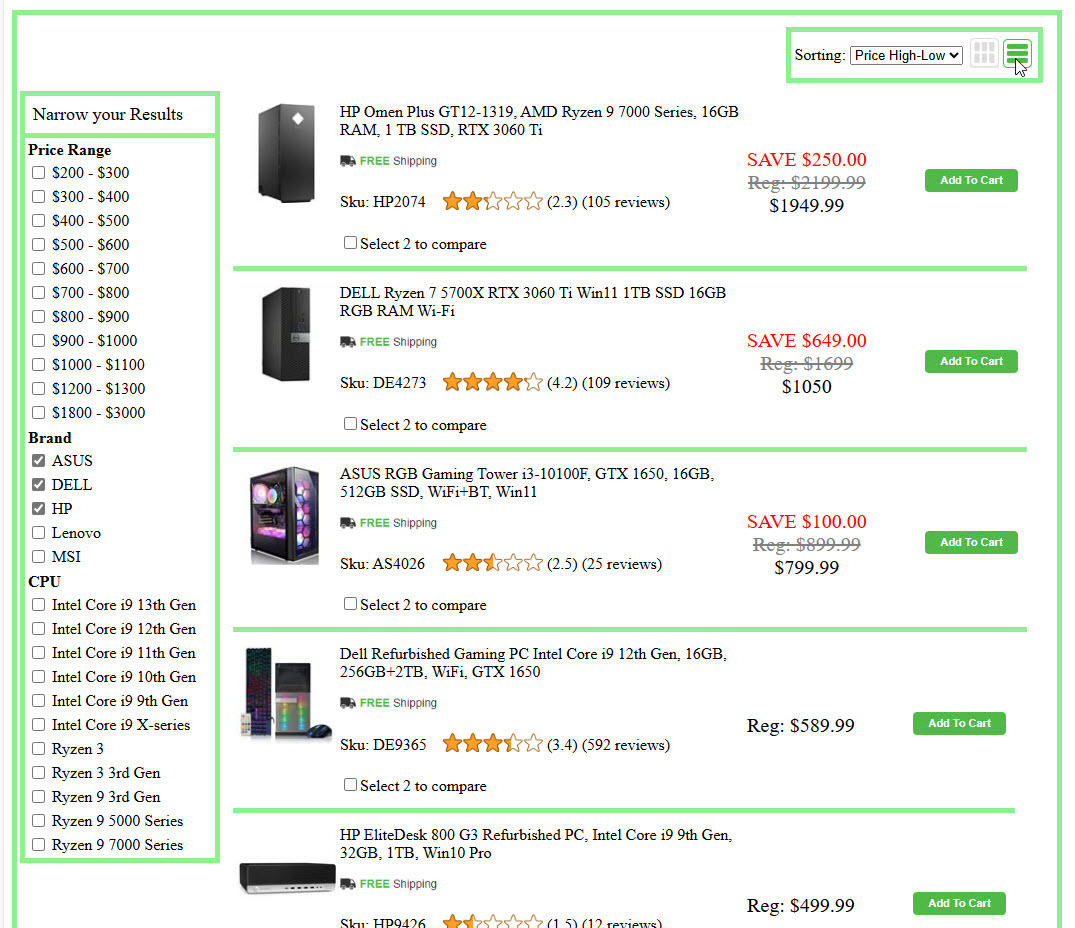Add the Dell Refurbished Gaming PC to cart
Image resolution: width=1075 pixels, height=928 pixels.
[959, 724]
